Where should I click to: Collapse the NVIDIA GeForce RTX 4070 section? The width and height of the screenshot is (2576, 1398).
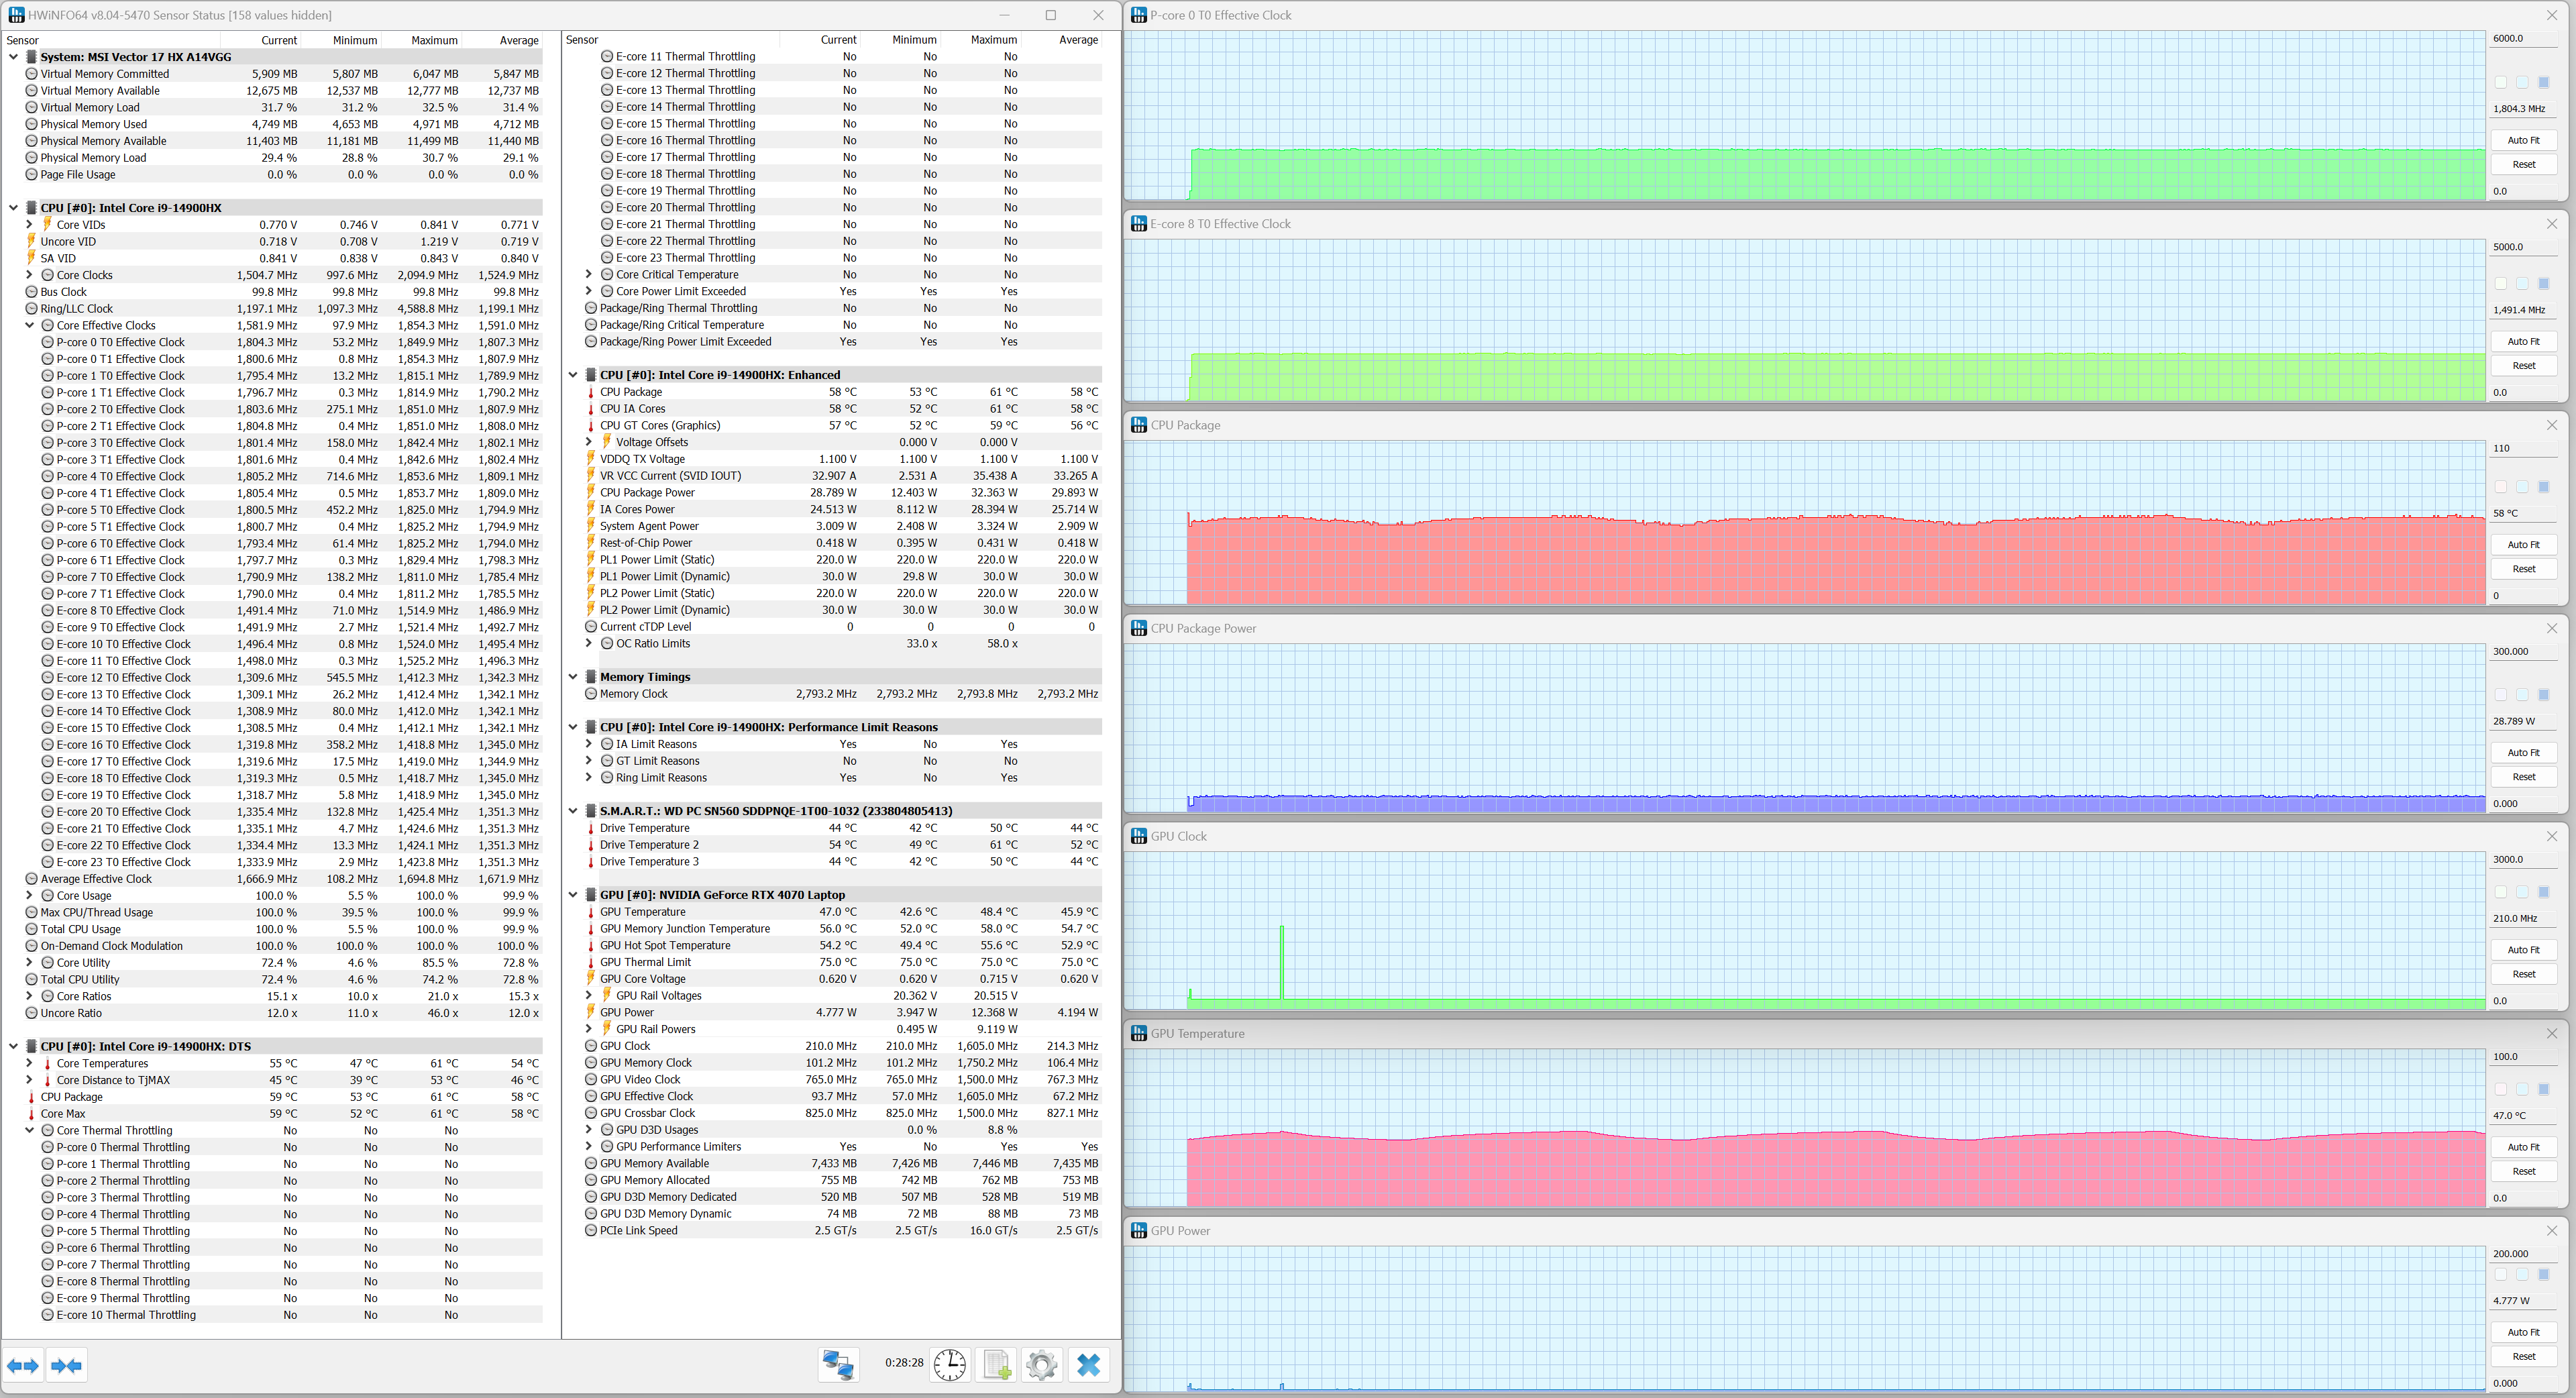573,895
